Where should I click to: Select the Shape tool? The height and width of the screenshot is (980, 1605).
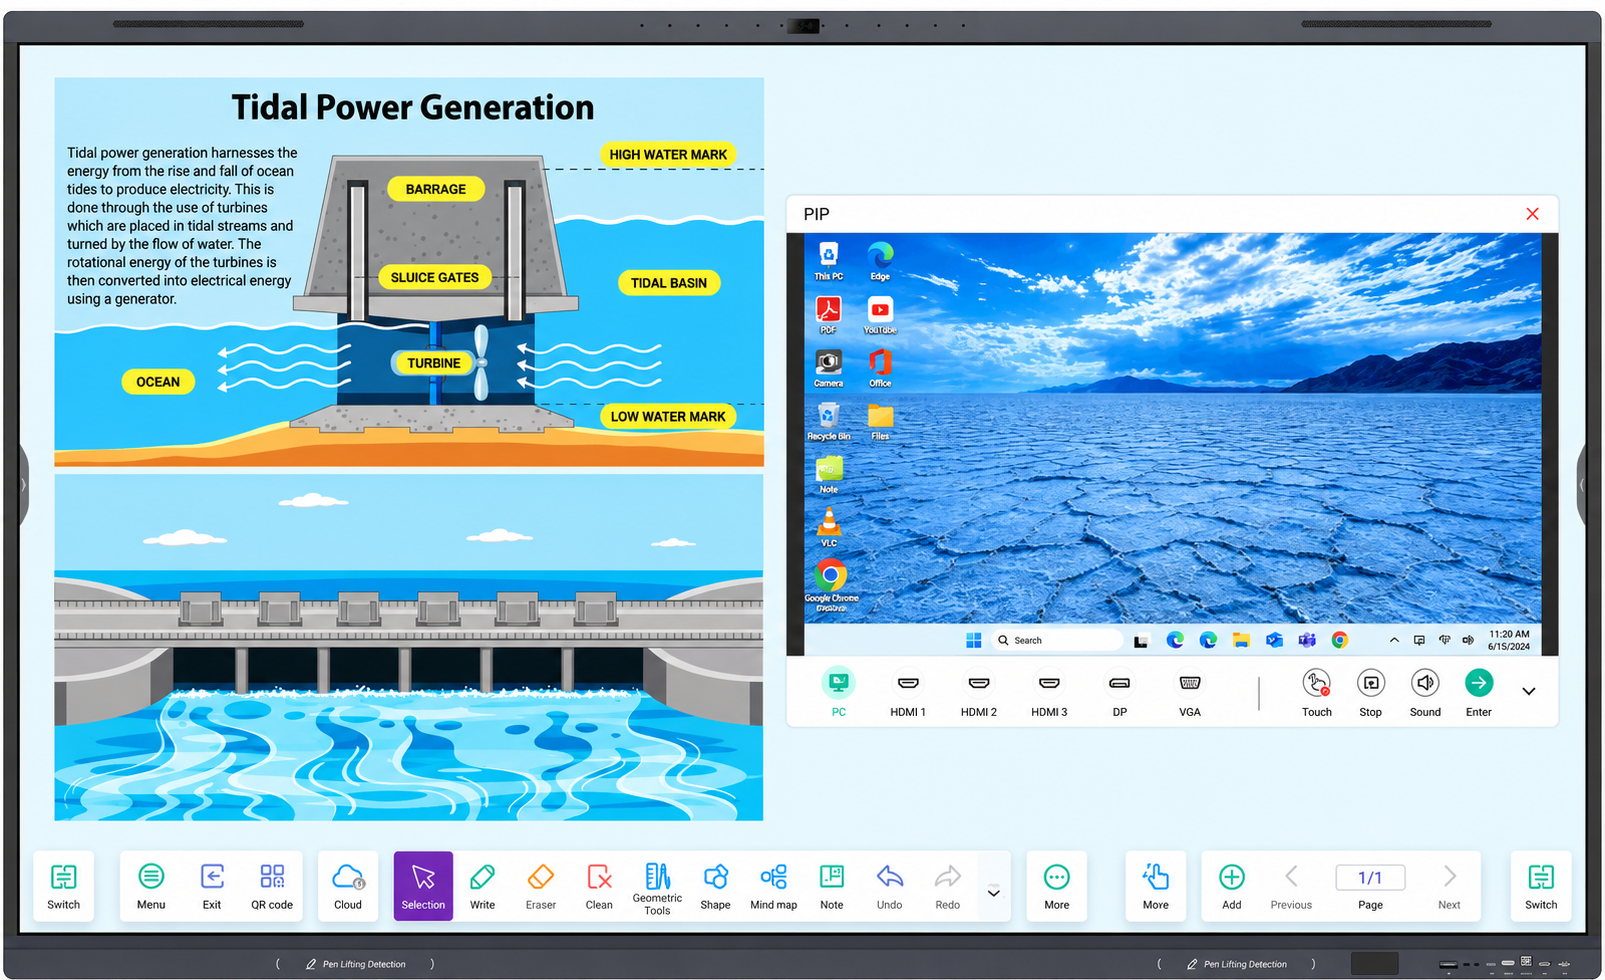click(715, 886)
